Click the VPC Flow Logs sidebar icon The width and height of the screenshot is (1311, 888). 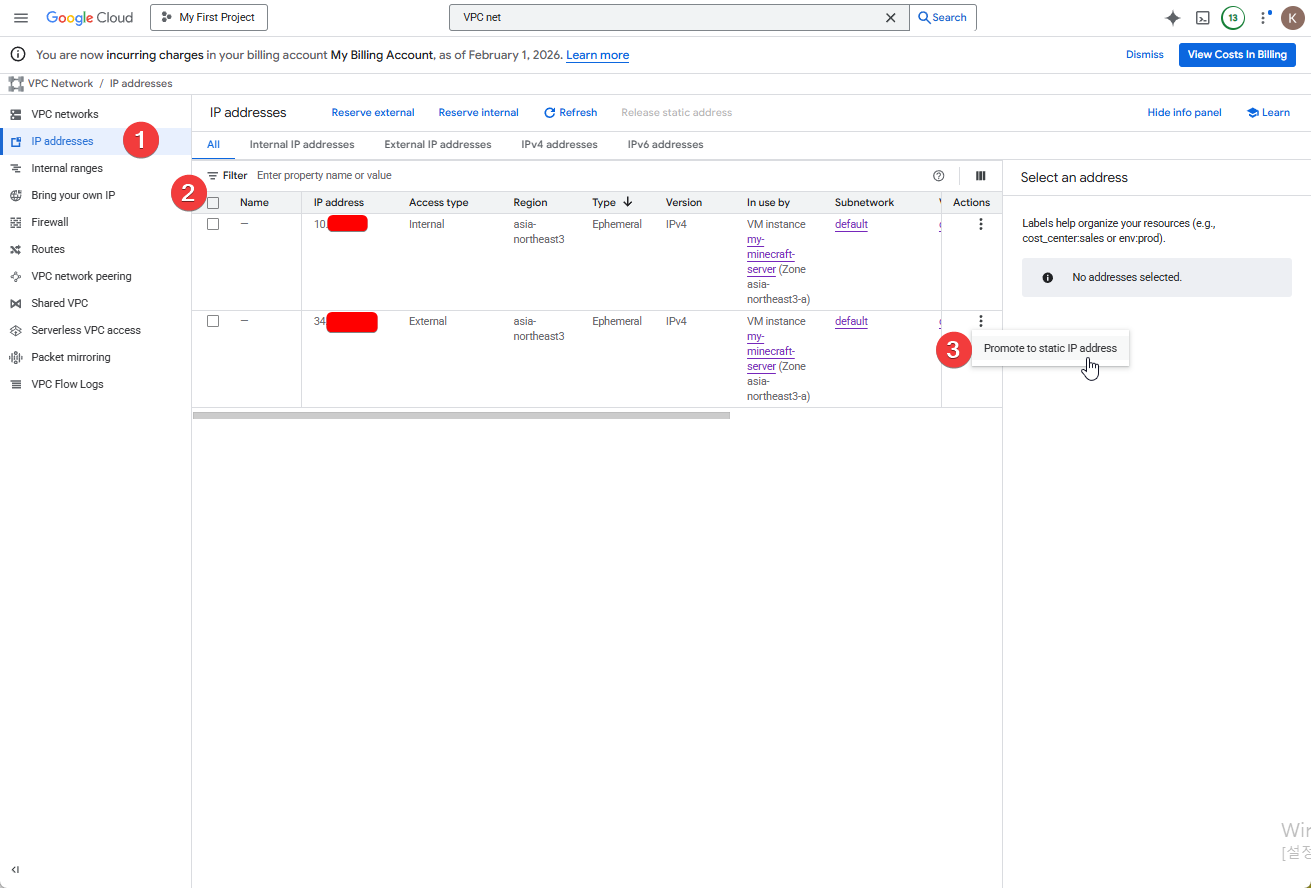click(16, 385)
